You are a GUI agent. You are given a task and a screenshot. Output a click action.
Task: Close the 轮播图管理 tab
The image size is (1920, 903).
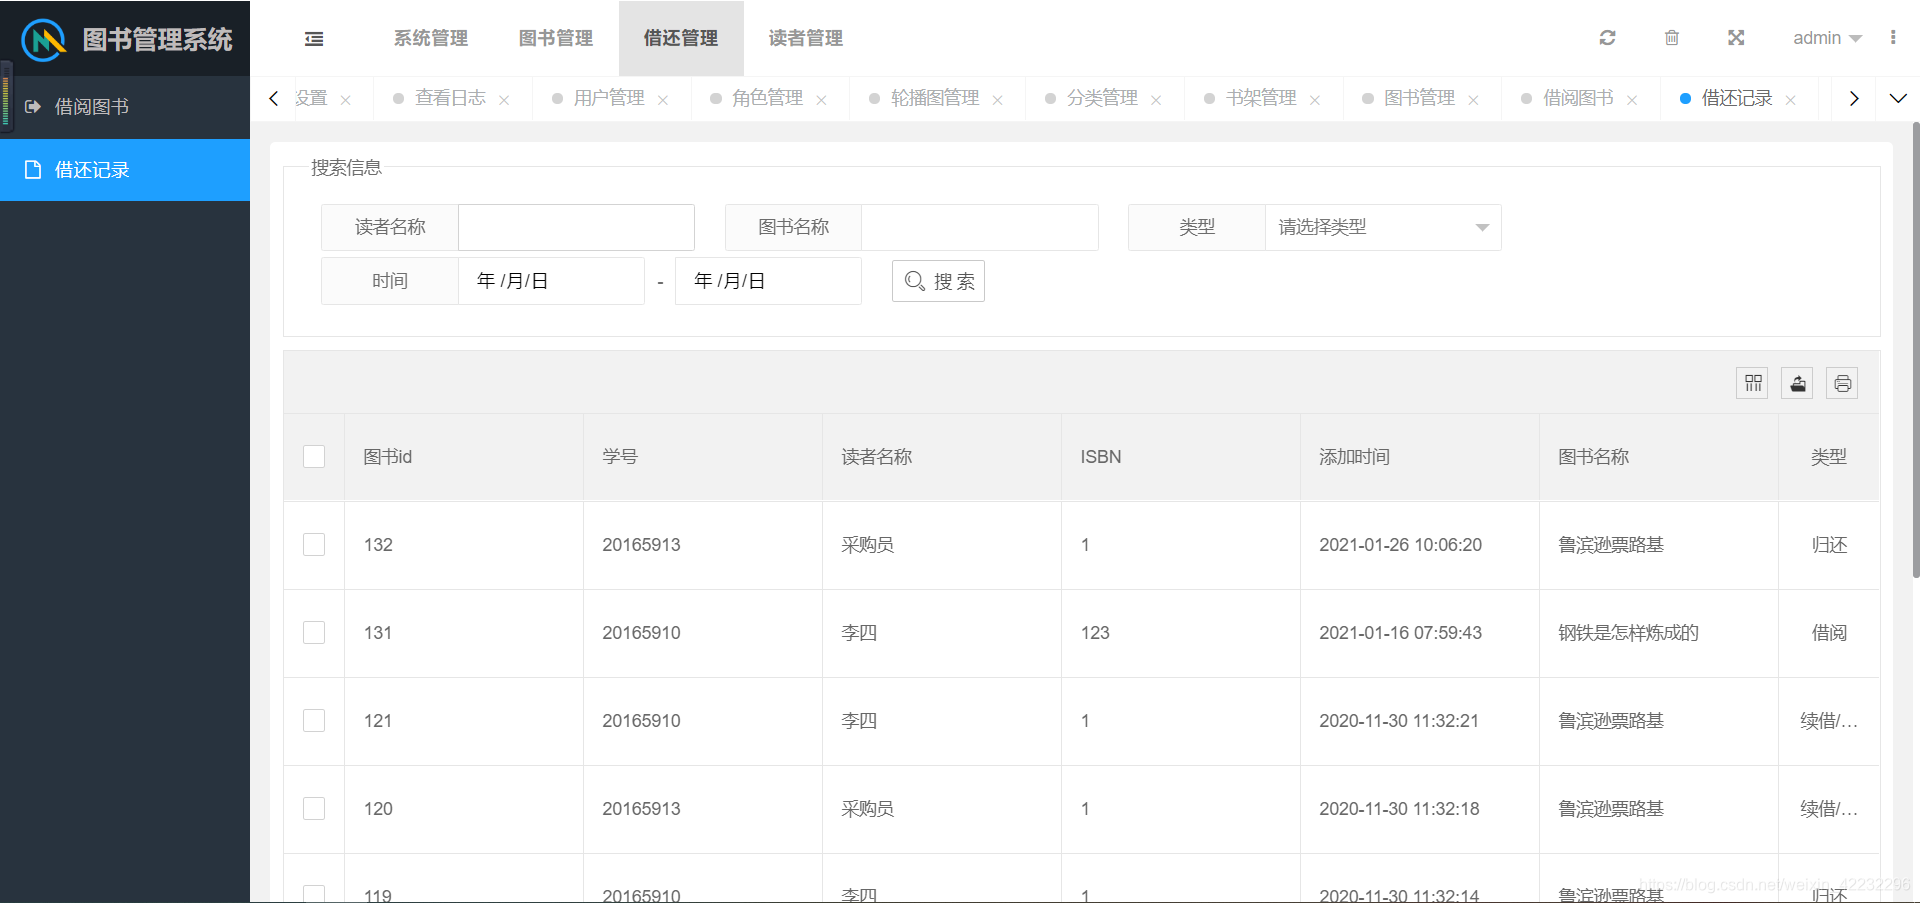[997, 100]
